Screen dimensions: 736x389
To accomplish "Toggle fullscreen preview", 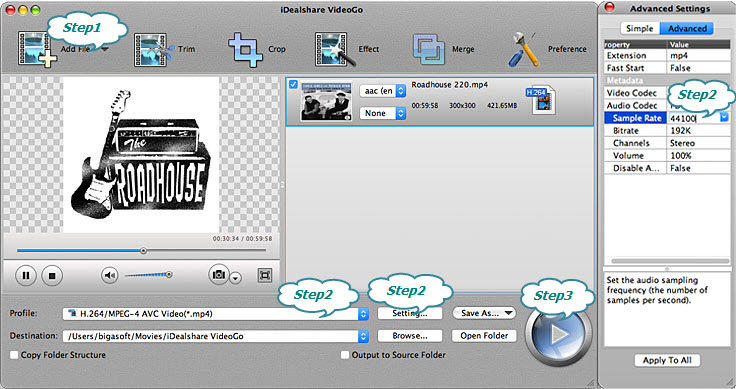I will [x=265, y=275].
